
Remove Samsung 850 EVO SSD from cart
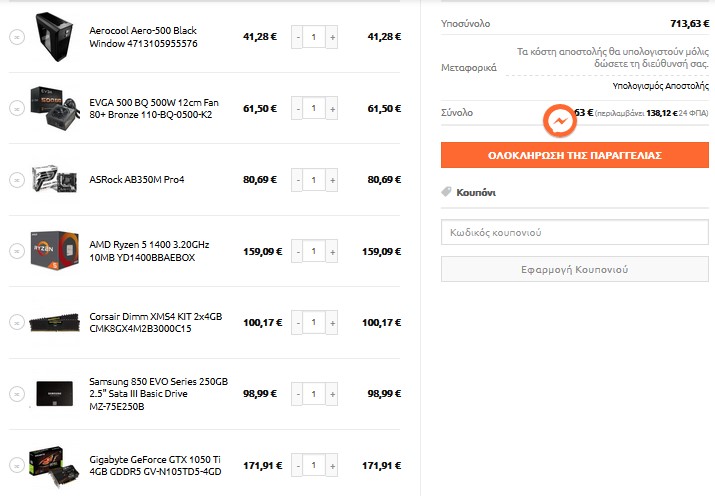[x=17, y=394]
